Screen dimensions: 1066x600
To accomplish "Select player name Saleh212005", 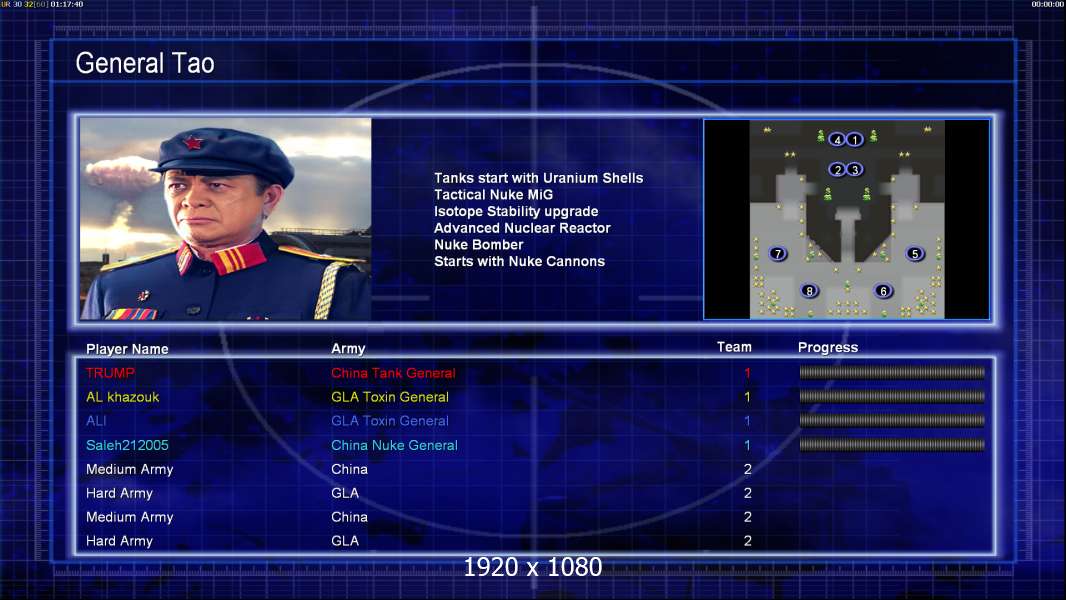I will (x=127, y=446).
